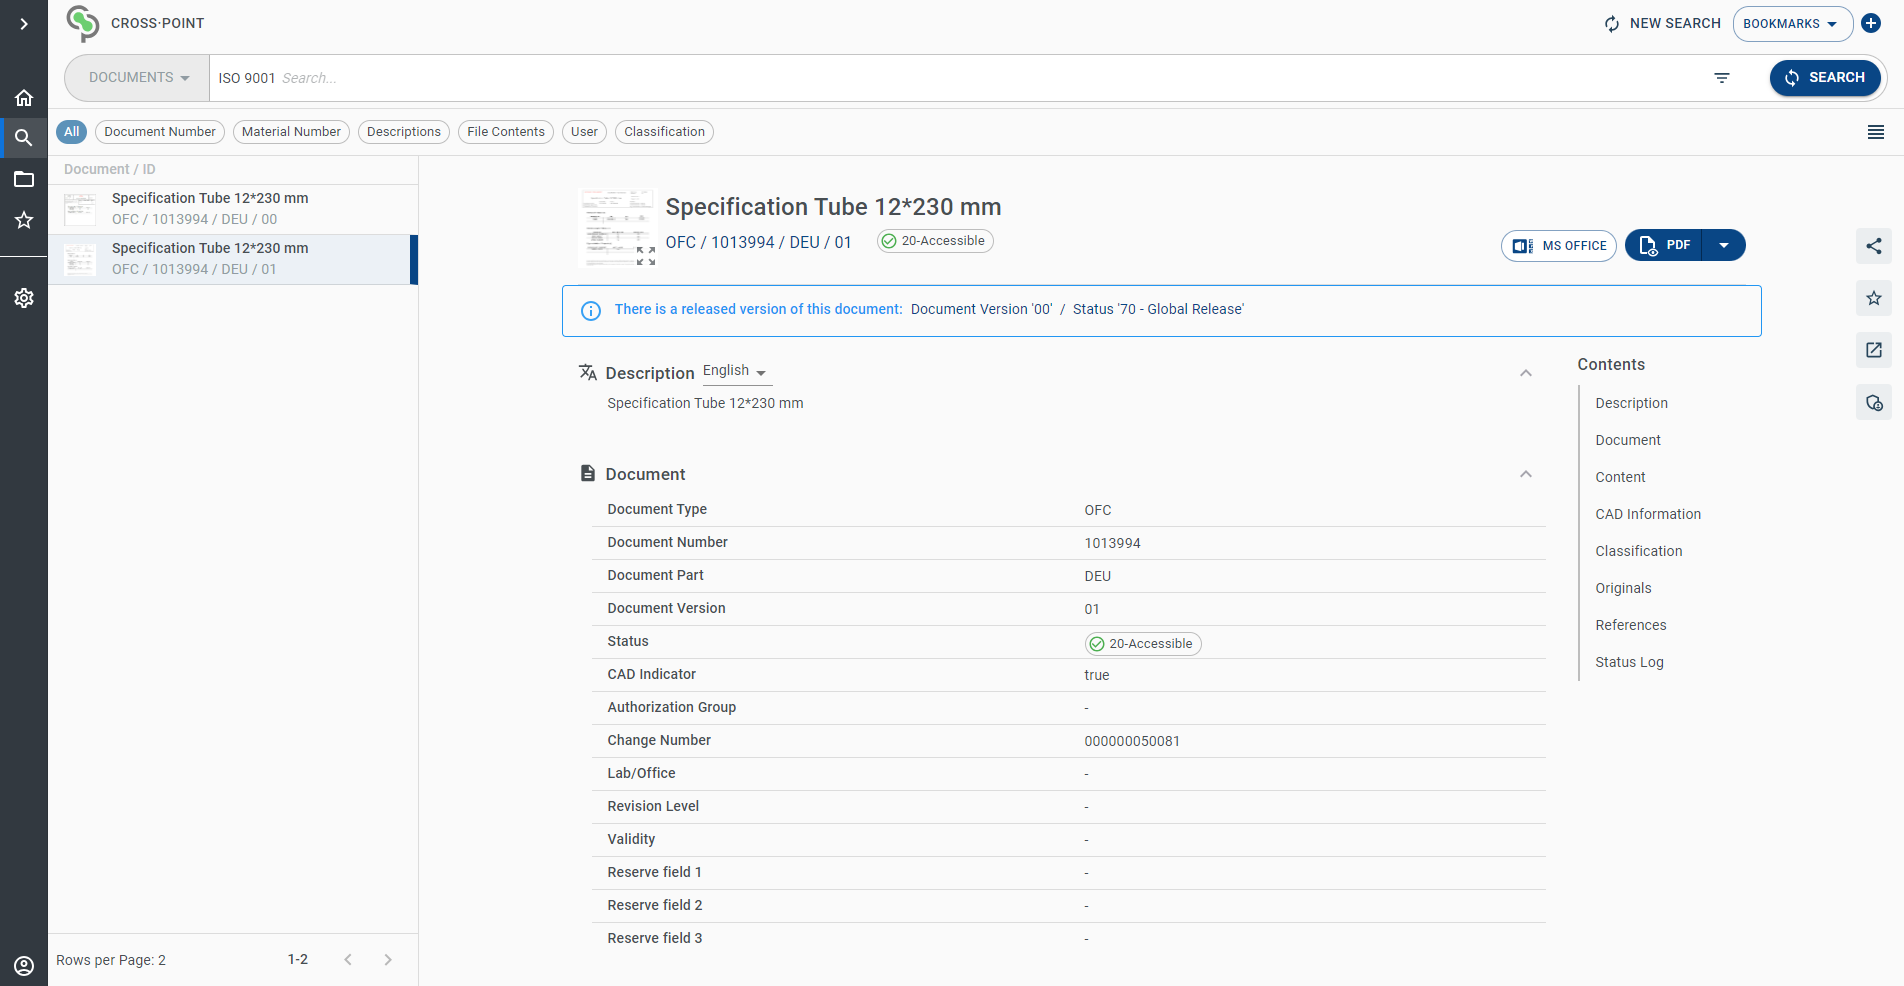Go to the previous results page
1904x986 pixels.
click(x=348, y=960)
